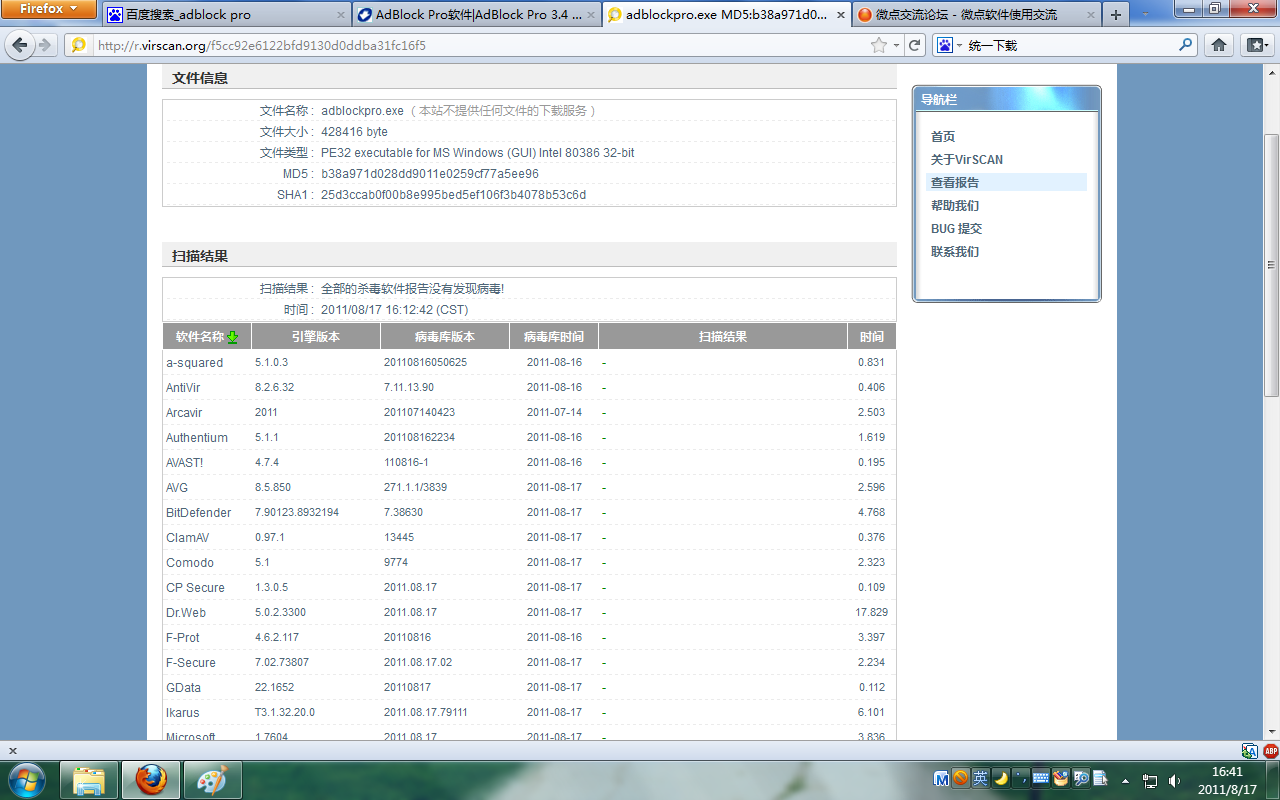The image size is (1280, 800).
Task: Open the 查看报告 navigation link
Action: [x=955, y=183]
